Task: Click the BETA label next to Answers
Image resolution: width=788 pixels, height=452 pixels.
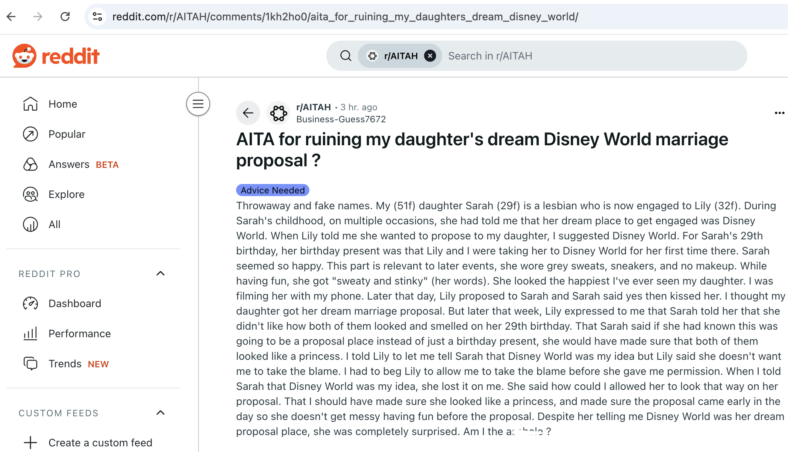Action: tap(107, 165)
